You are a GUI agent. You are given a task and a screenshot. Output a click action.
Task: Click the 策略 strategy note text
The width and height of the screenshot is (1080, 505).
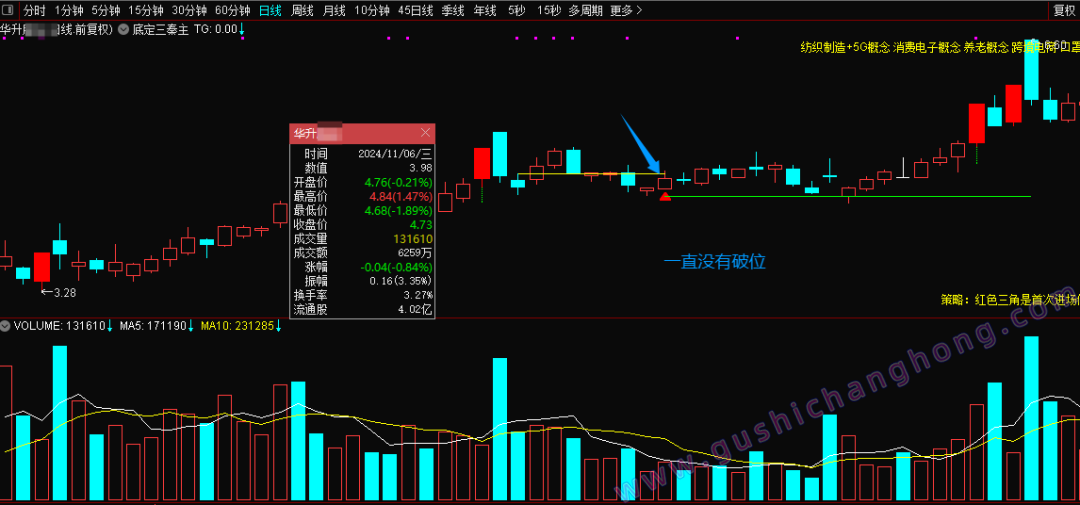click(x=1010, y=300)
